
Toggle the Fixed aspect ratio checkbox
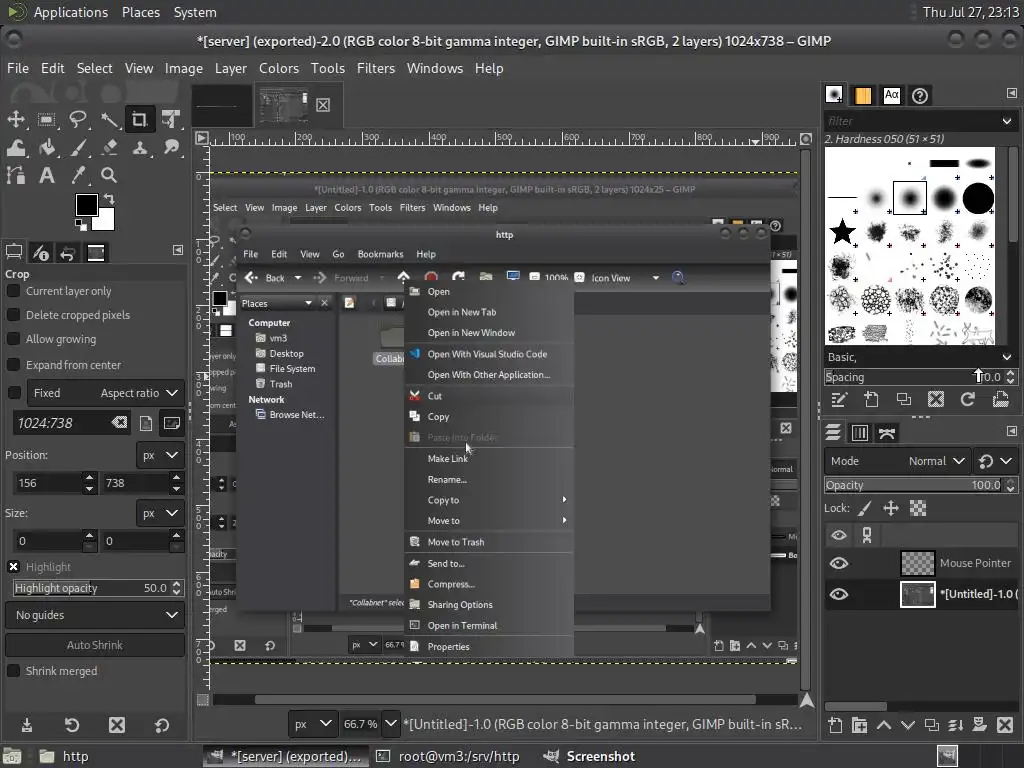13,392
